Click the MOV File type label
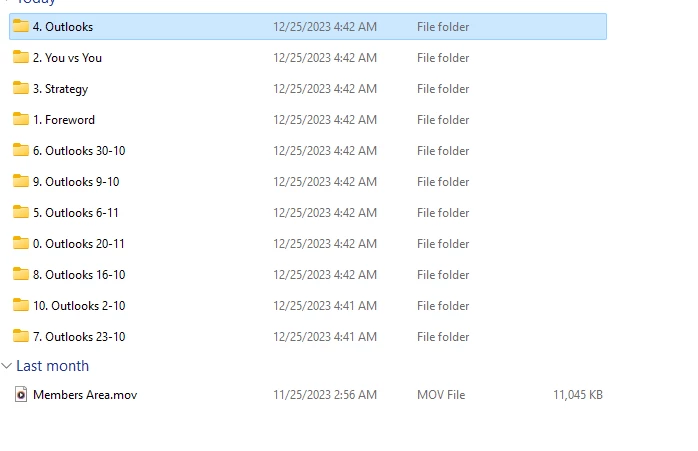The image size is (698, 451). 441,395
